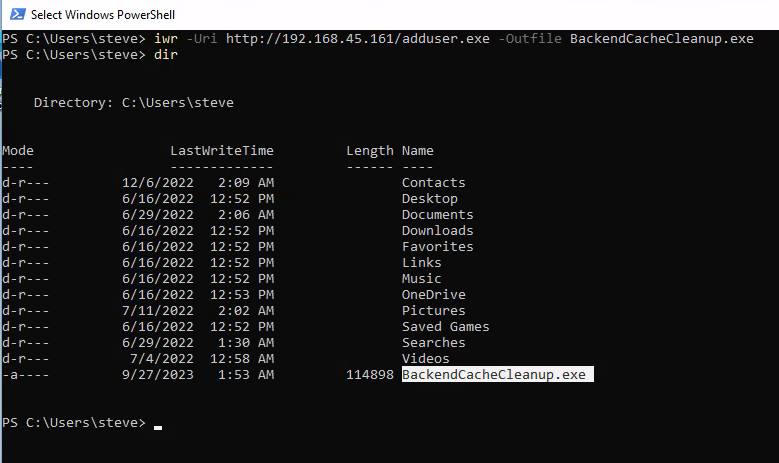Click the 'Directory: C:\Users\steve' line
The height and width of the screenshot is (463, 779).
pyautogui.click(x=134, y=103)
